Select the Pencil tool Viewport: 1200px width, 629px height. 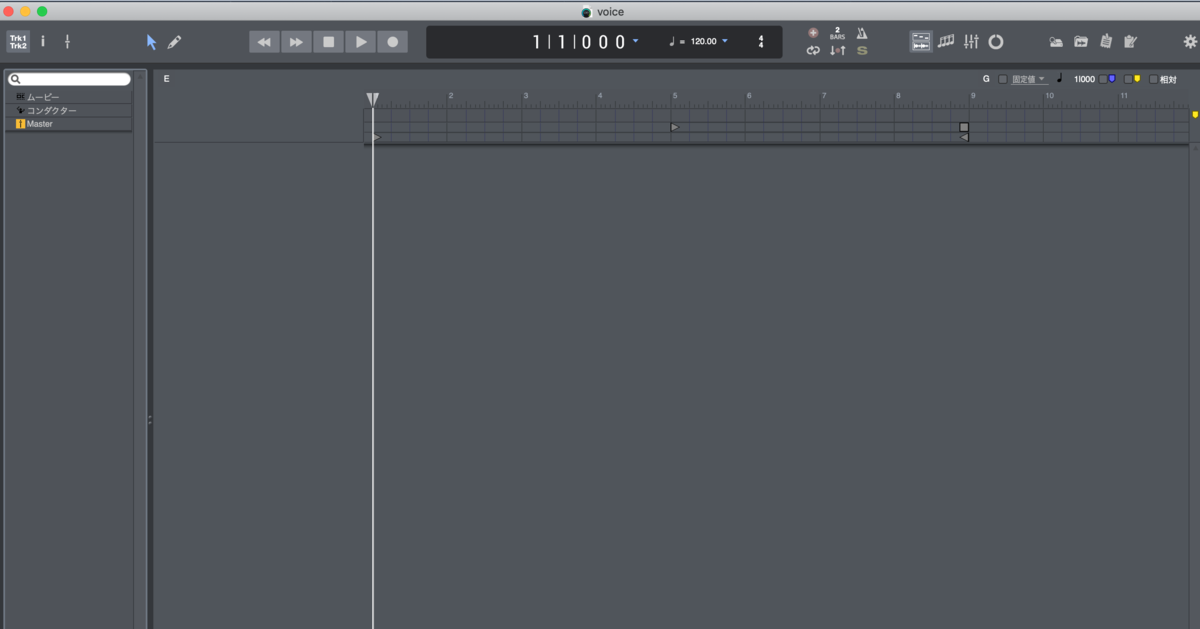(174, 42)
